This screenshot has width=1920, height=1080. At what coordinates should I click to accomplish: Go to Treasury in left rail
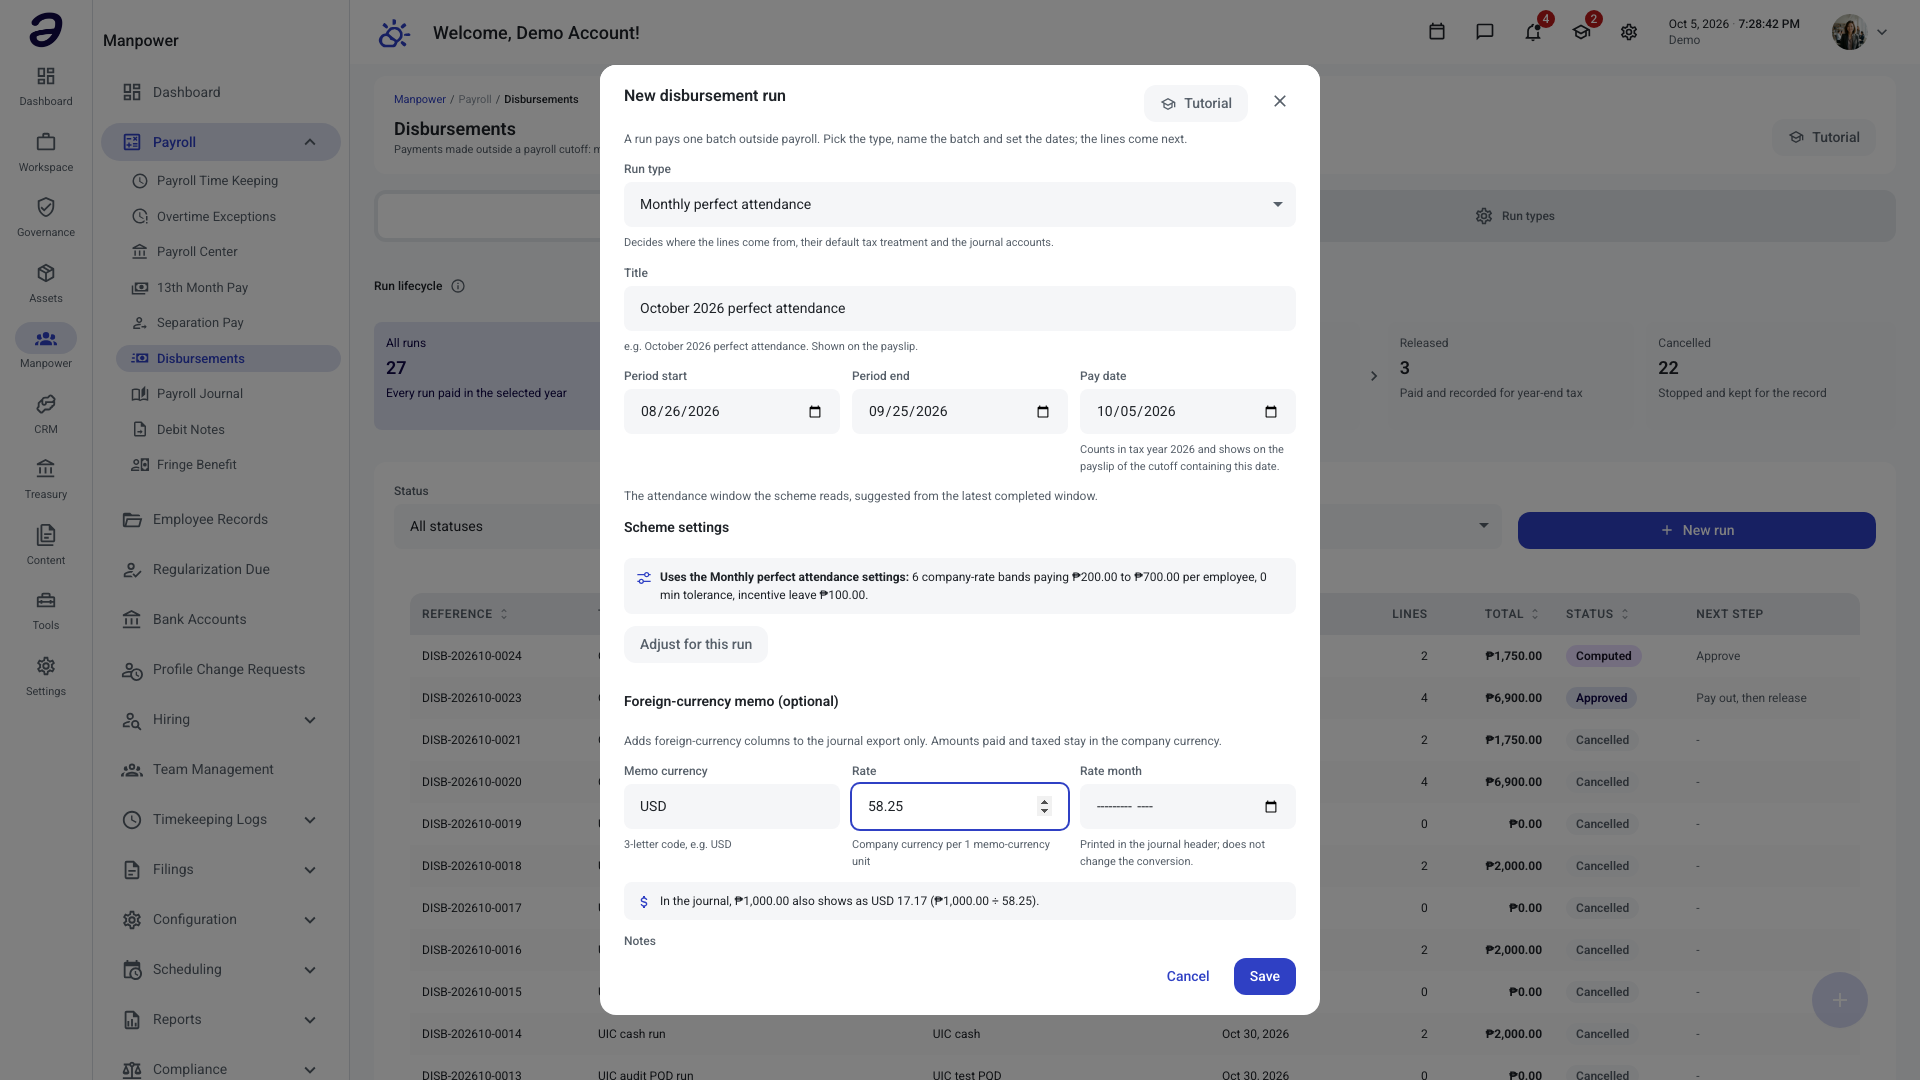click(46, 479)
